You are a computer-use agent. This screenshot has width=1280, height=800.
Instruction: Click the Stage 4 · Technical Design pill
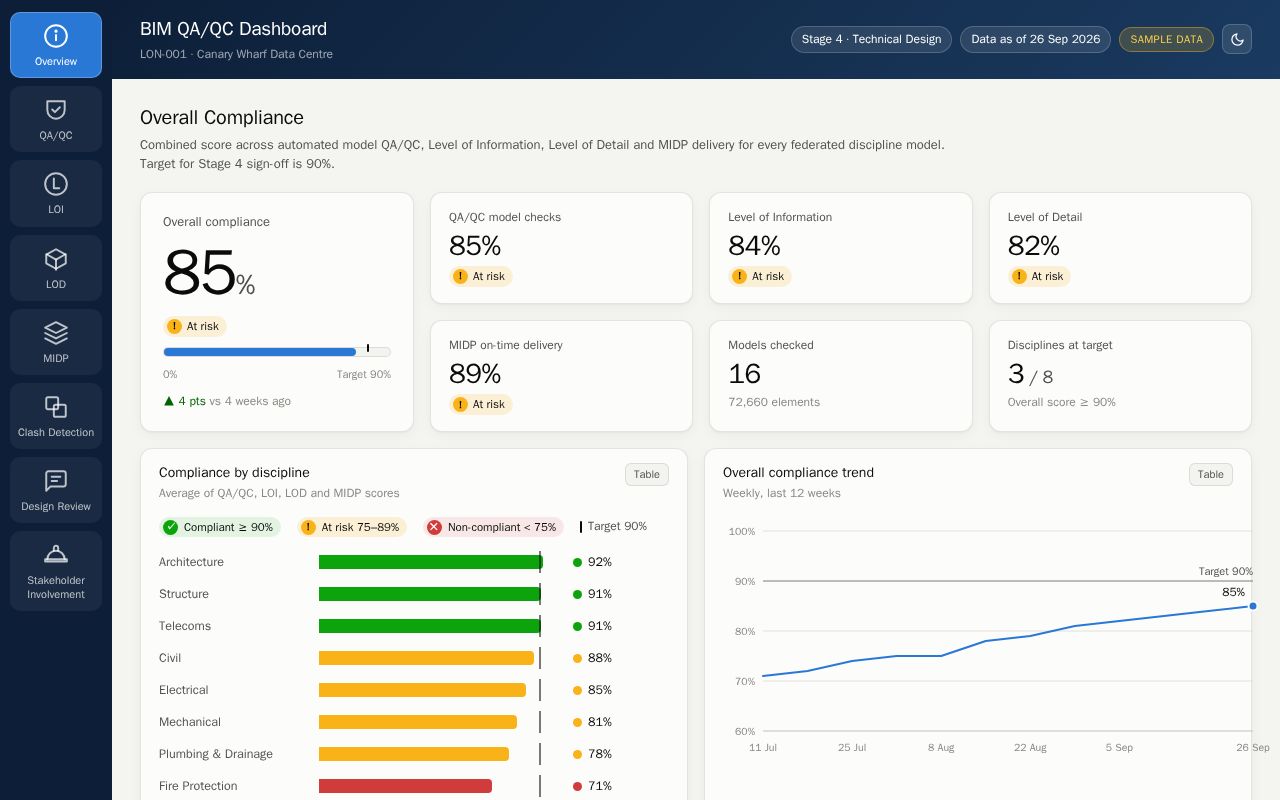point(871,39)
